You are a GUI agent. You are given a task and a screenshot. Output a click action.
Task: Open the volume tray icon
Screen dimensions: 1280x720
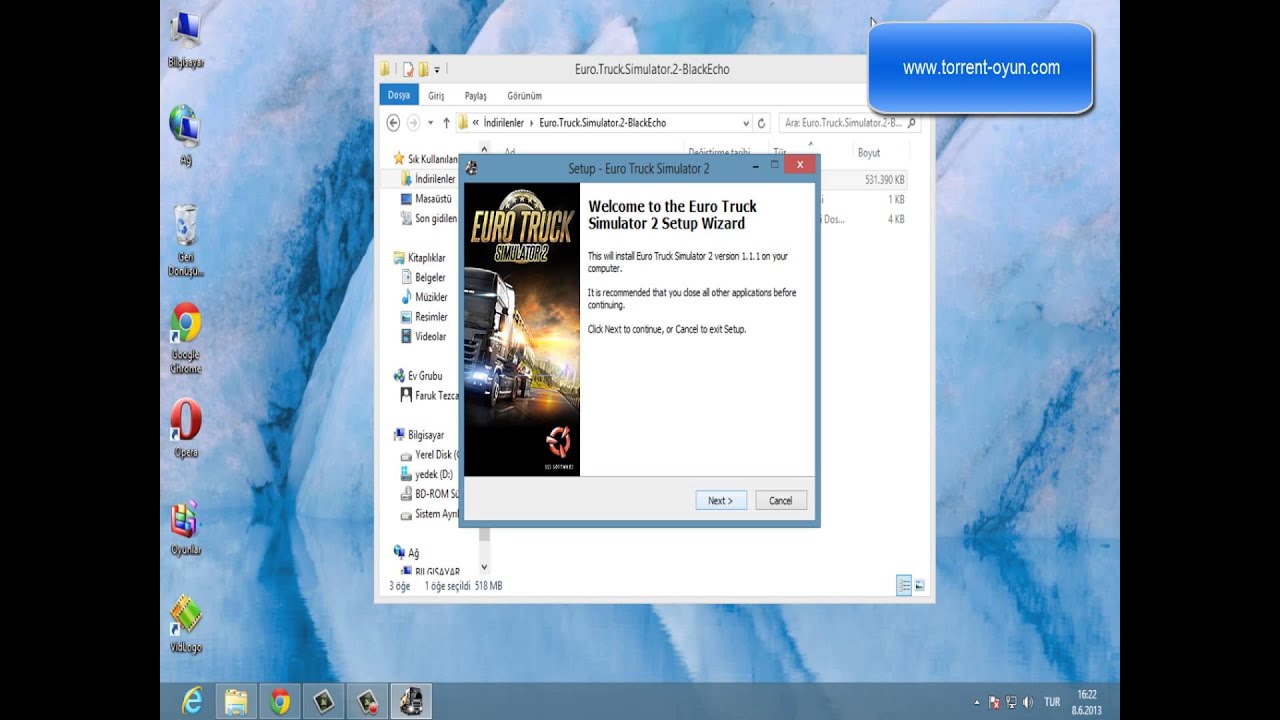tap(1028, 703)
